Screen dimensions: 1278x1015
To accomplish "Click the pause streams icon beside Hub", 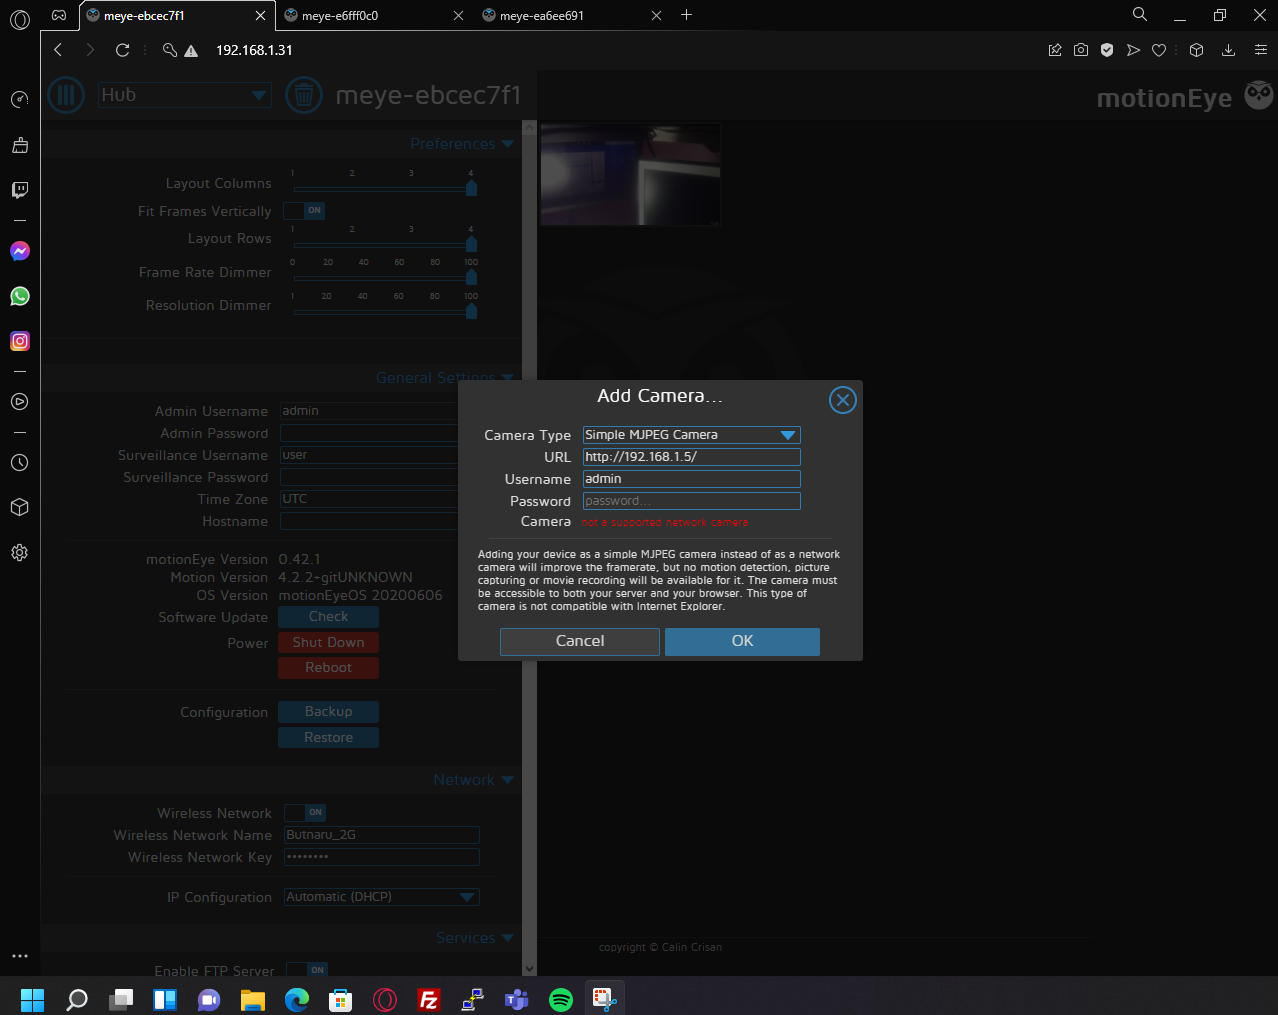I will [65, 95].
